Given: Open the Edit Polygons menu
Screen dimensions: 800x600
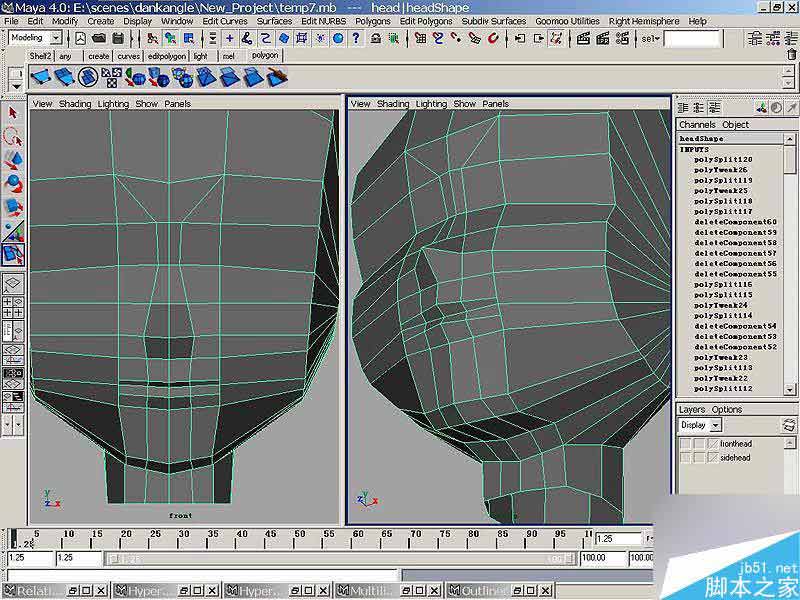Looking at the screenshot, I should pos(425,21).
